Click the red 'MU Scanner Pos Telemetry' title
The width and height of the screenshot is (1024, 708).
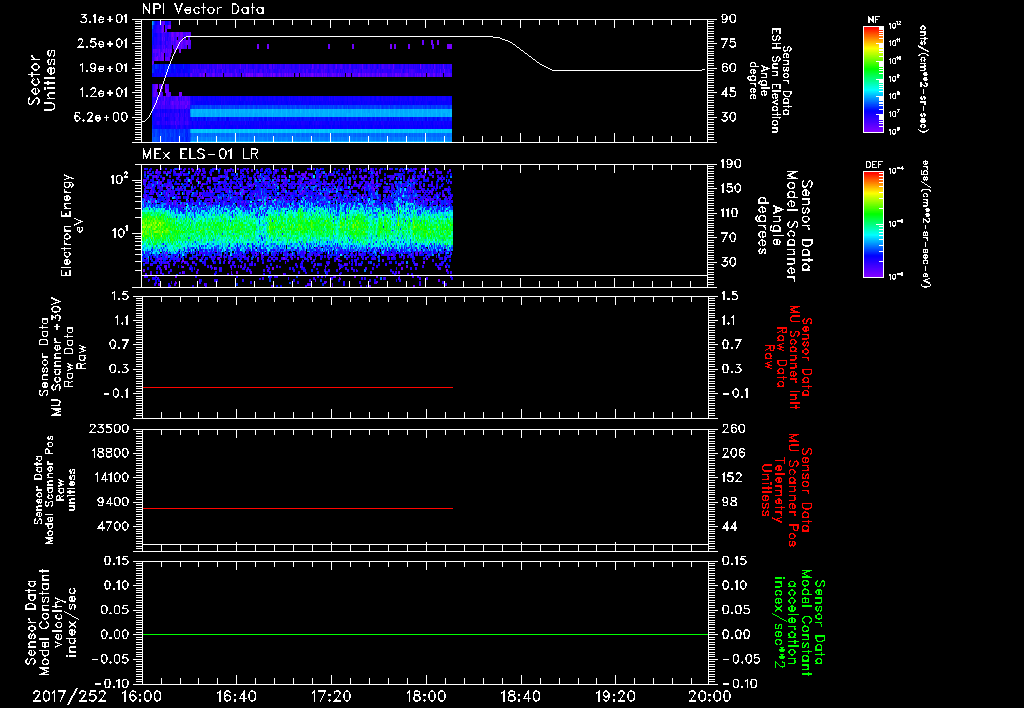tap(787, 490)
